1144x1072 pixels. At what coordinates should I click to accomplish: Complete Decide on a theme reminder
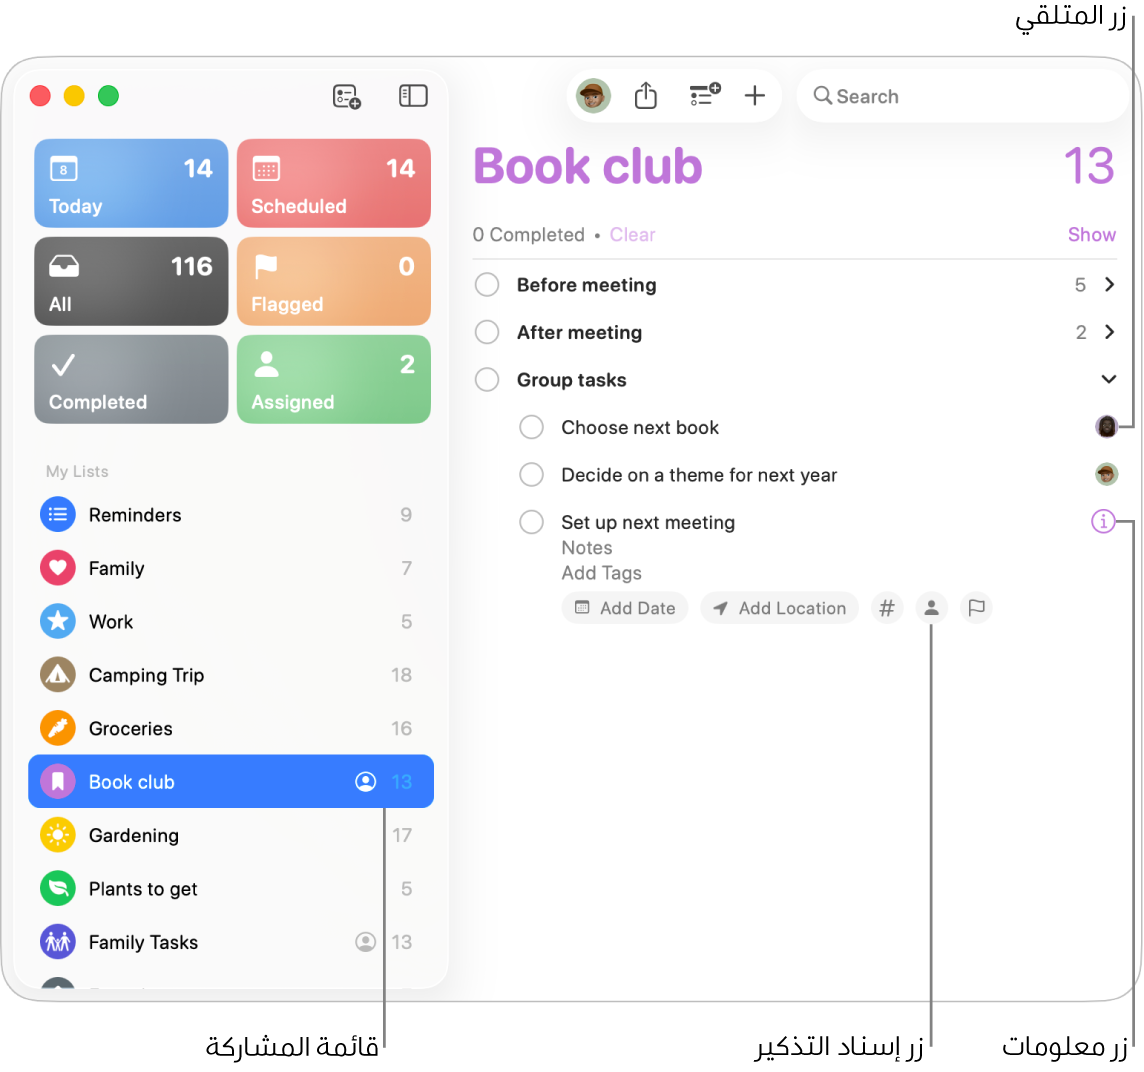tap(531, 474)
